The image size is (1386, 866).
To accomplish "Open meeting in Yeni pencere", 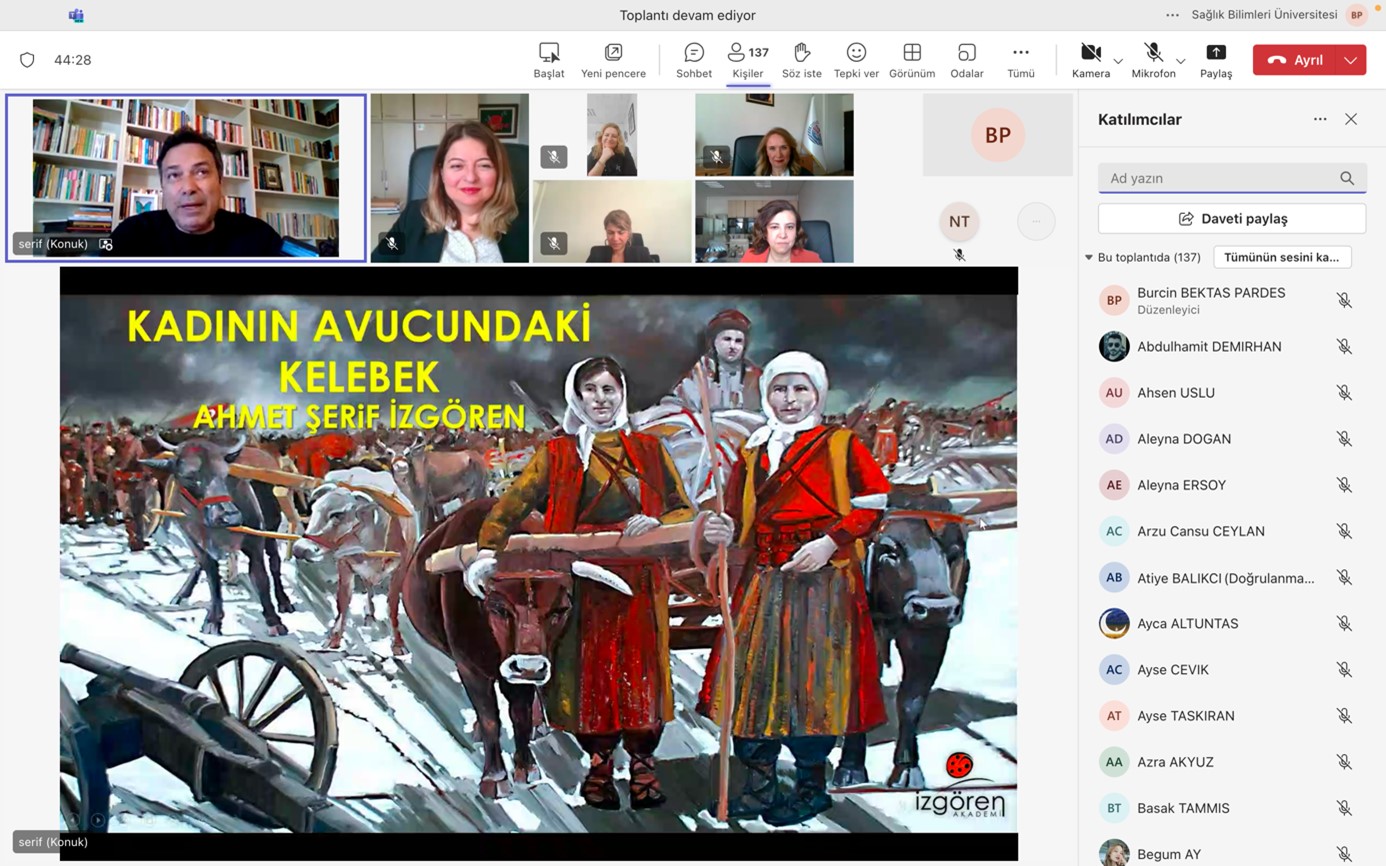I will [x=613, y=60].
